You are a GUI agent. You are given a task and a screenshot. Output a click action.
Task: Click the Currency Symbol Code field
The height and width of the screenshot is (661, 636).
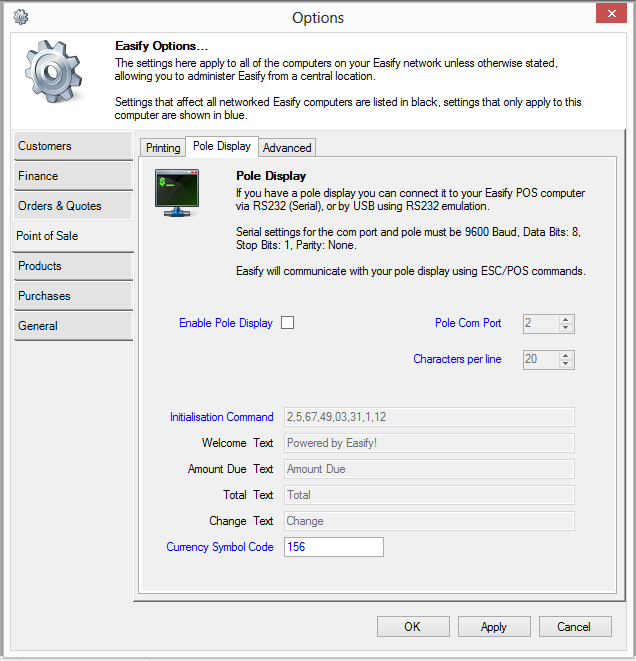pyautogui.click(x=333, y=547)
